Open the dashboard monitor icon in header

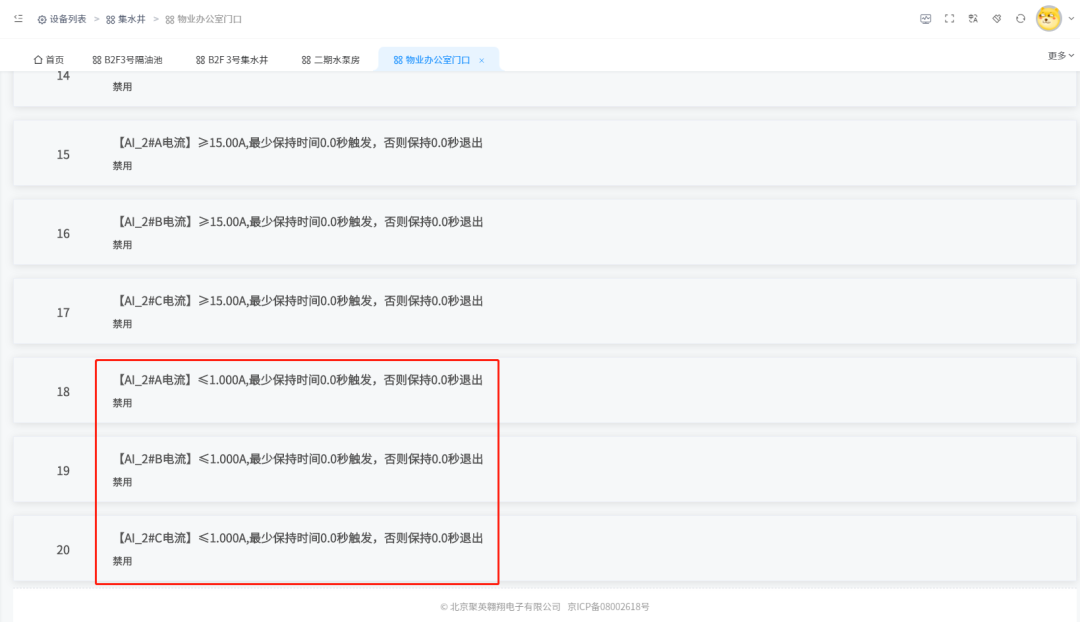click(926, 18)
